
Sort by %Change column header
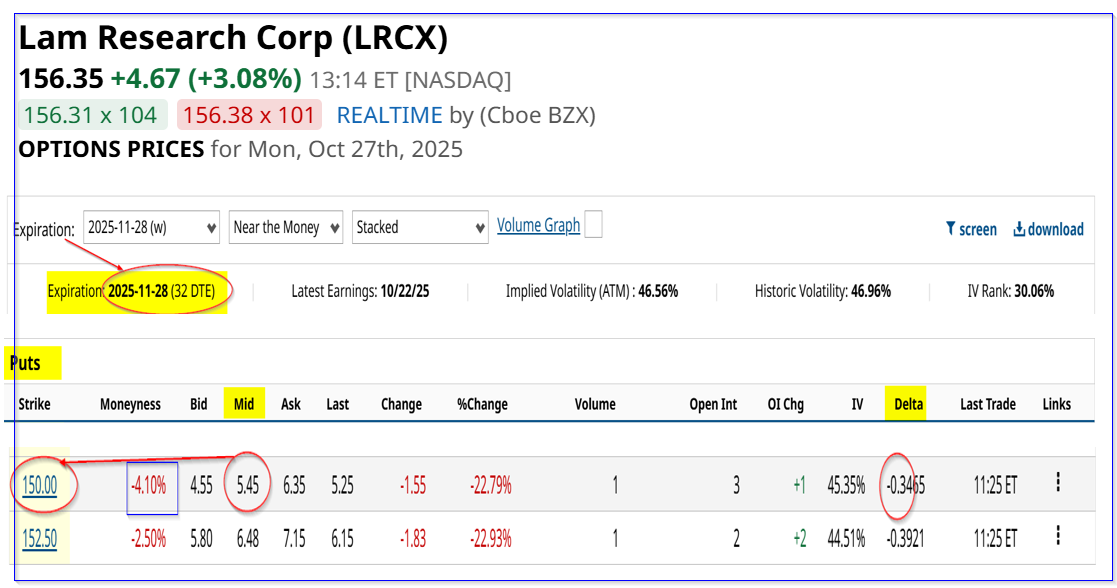tap(483, 404)
